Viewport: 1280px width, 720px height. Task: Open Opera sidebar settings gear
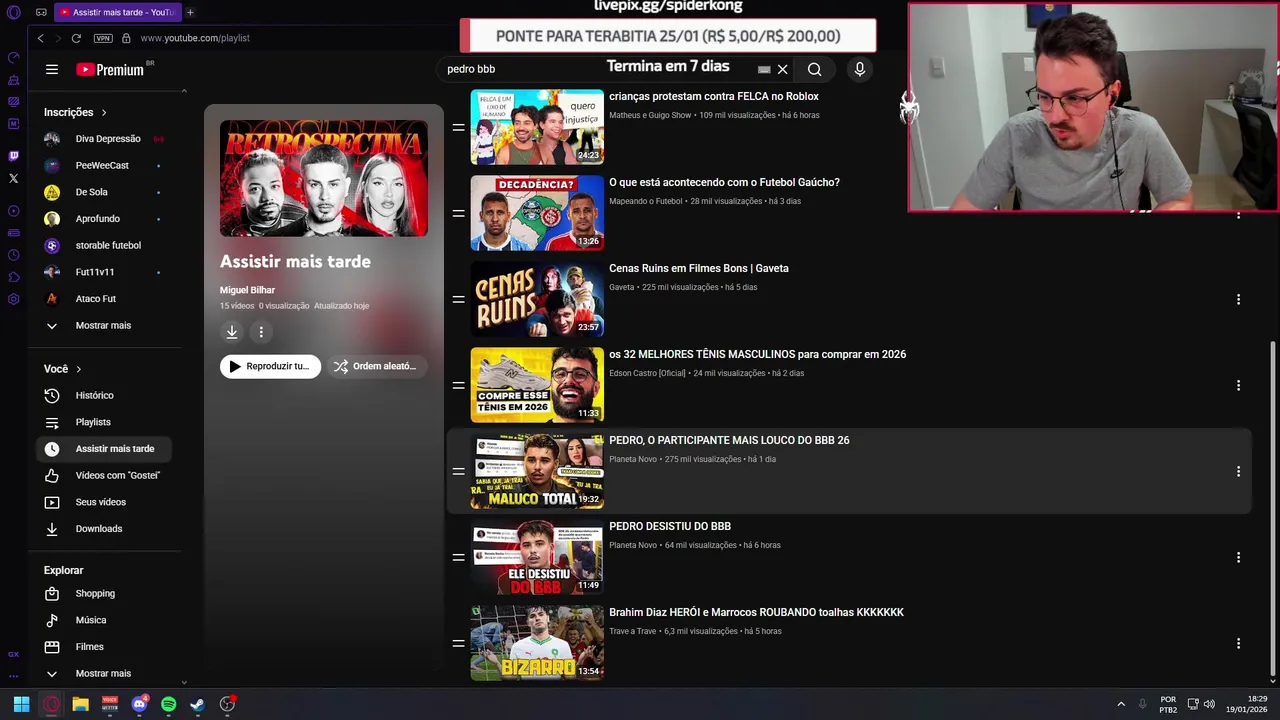pyautogui.click(x=13, y=300)
